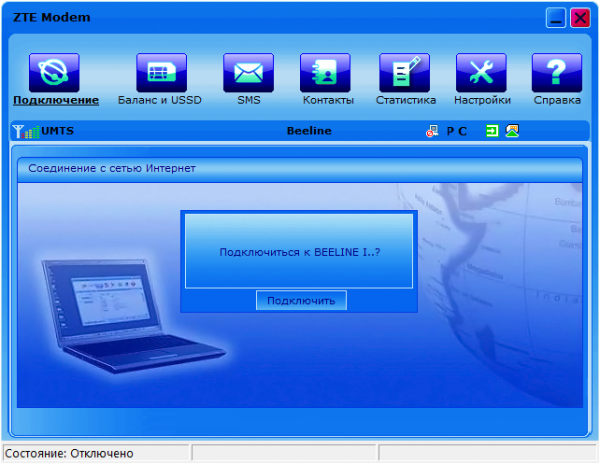600x464 pixels.
Task: Minimize the ZTE Modem window
Action: tap(556, 18)
